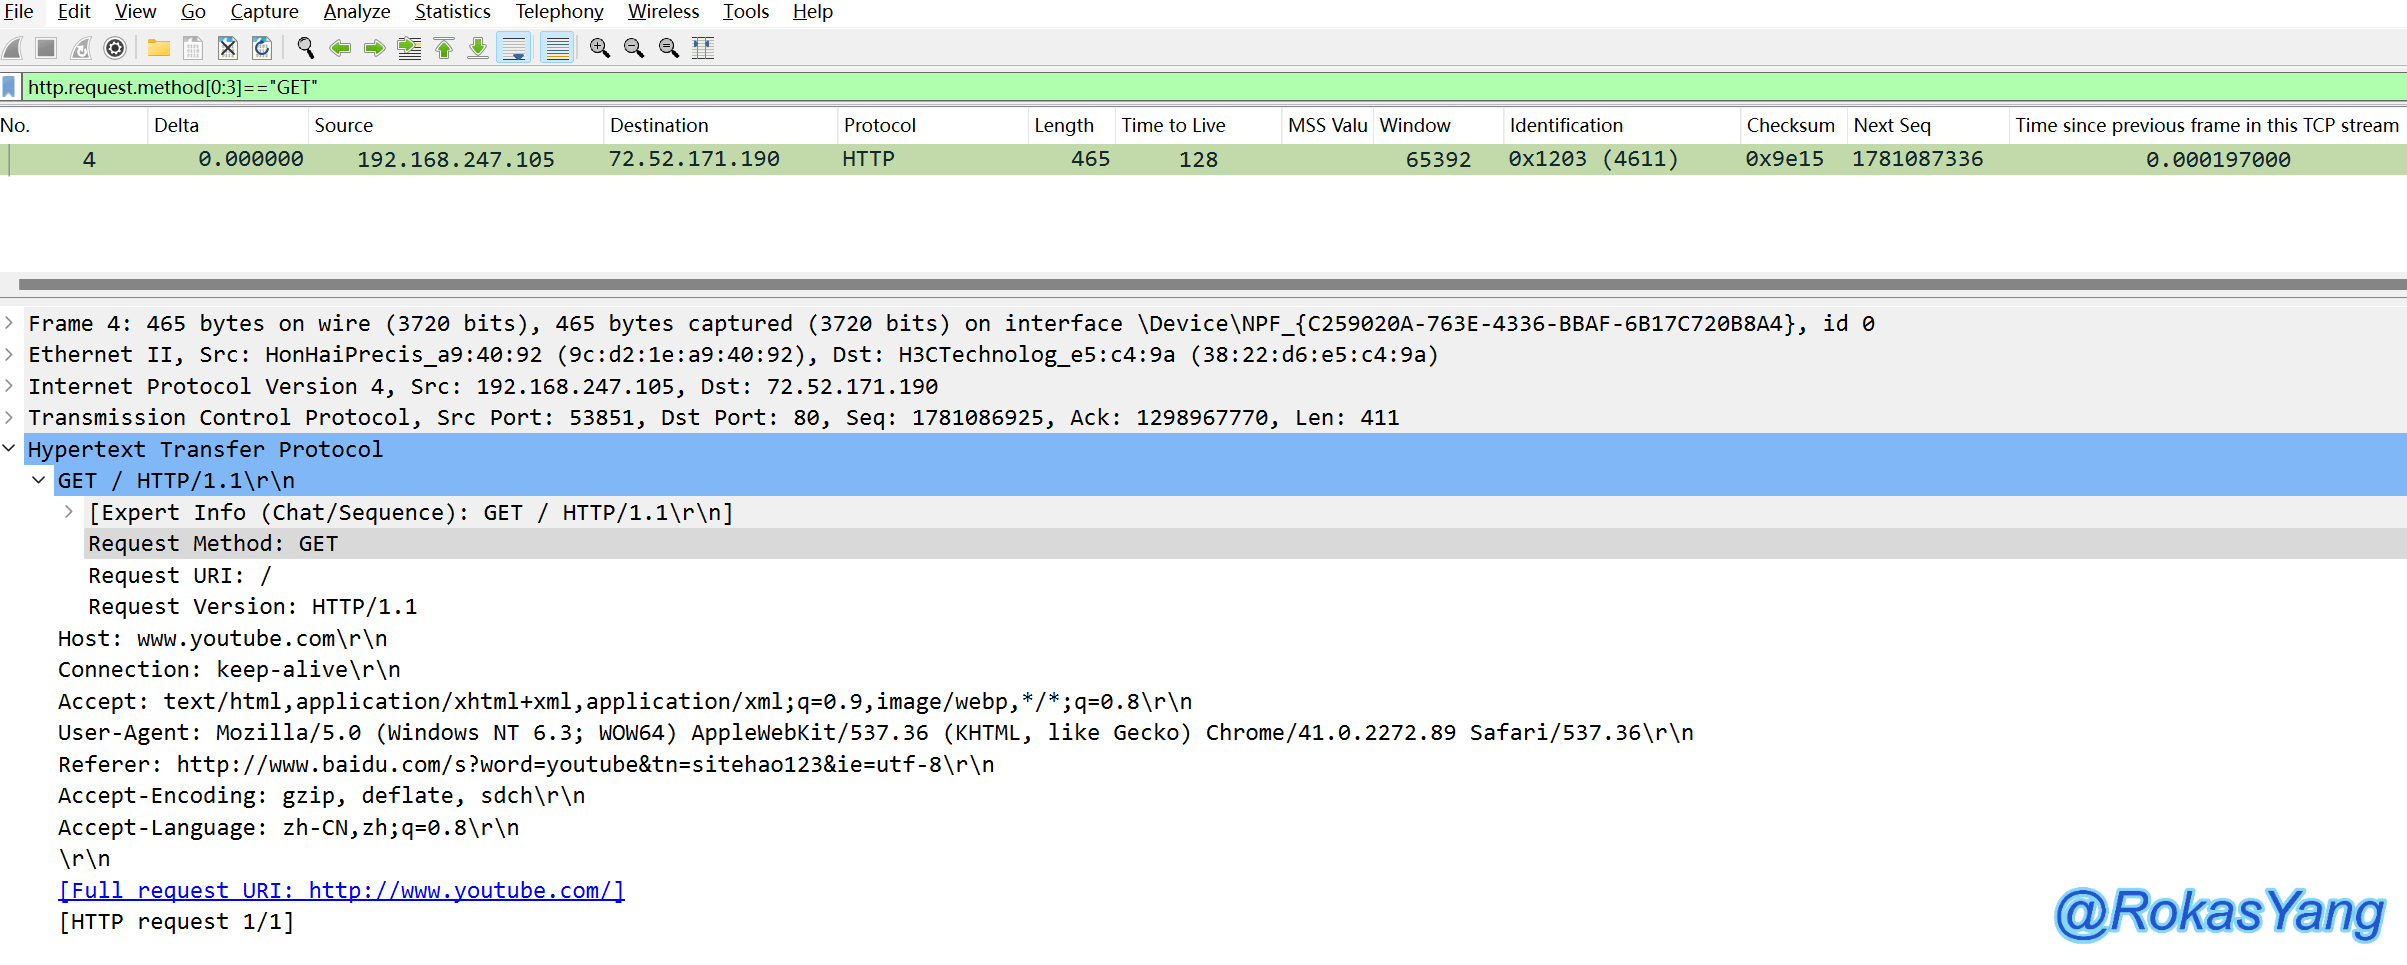Image resolution: width=2407 pixels, height=965 pixels.
Task: Toggle packet list colorization
Action: (x=557, y=48)
